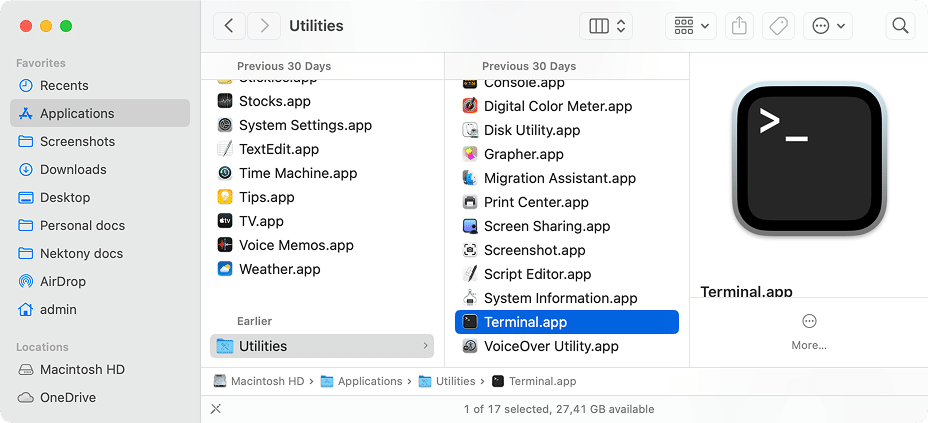
Task: Click the Favorites sidebar heading
Action: (x=41, y=63)
